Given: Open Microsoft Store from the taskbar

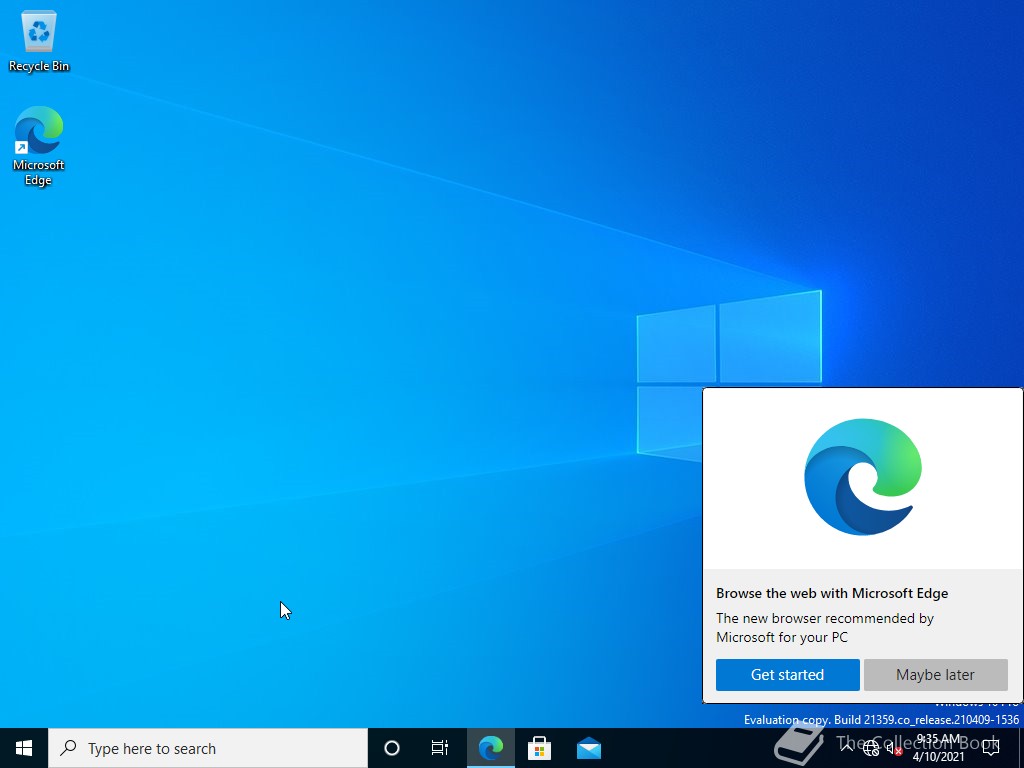Looking at the screenshot, I should (539, 748).
